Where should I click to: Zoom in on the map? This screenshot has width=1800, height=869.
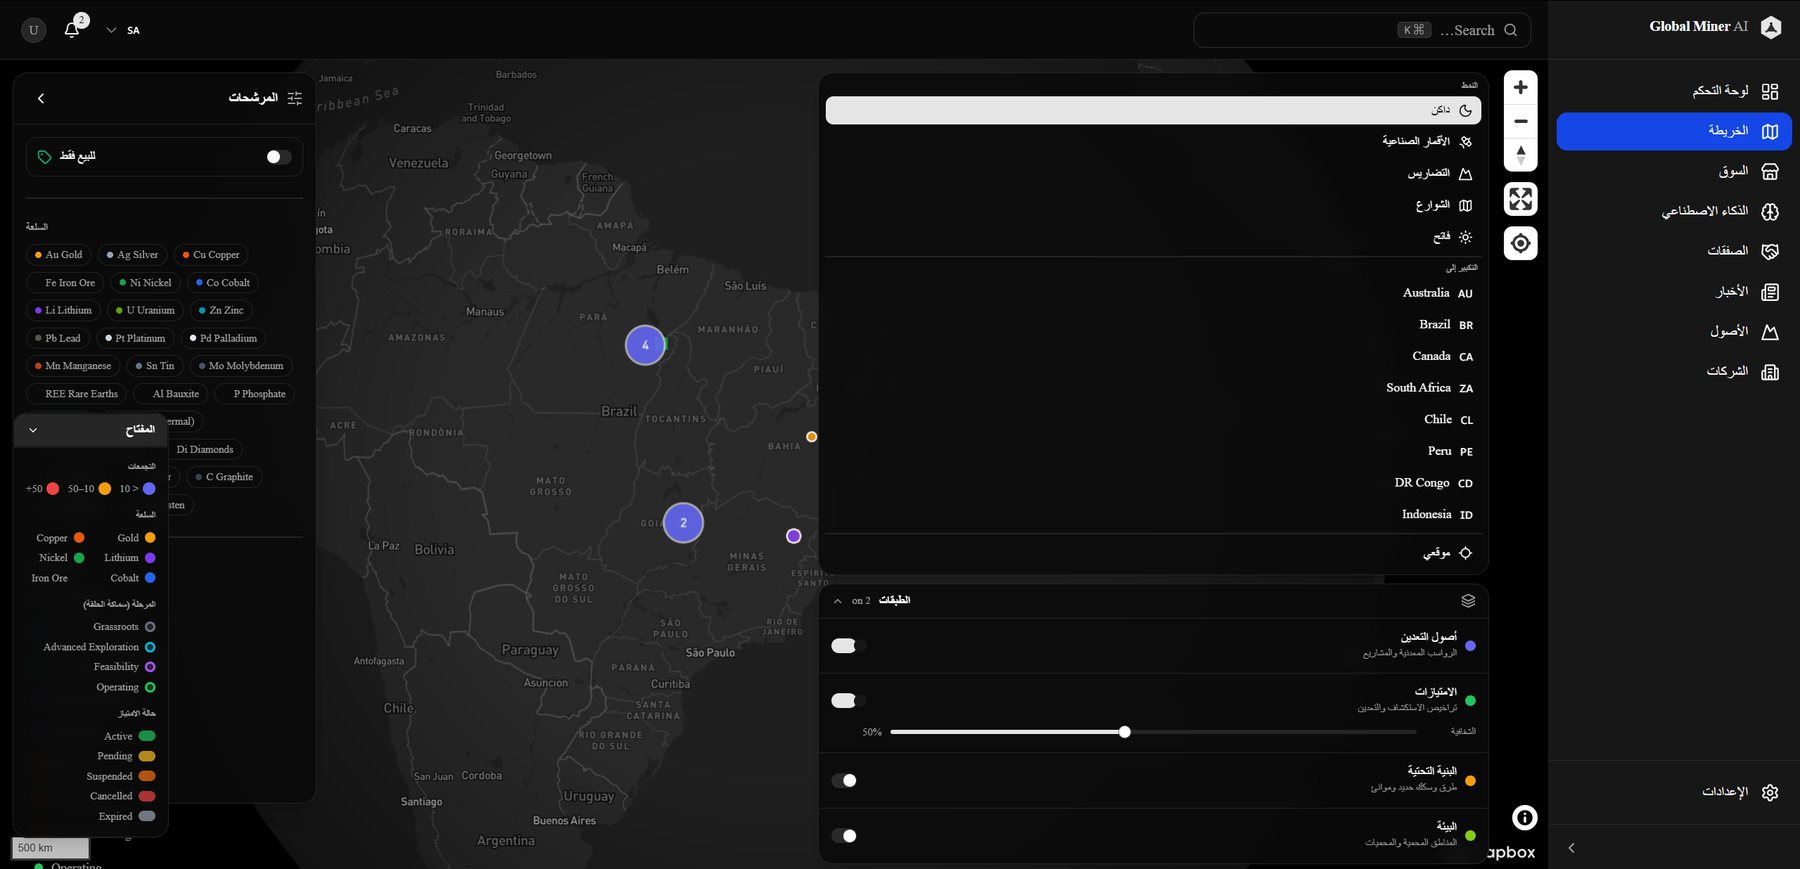(x=1520, y=87)
